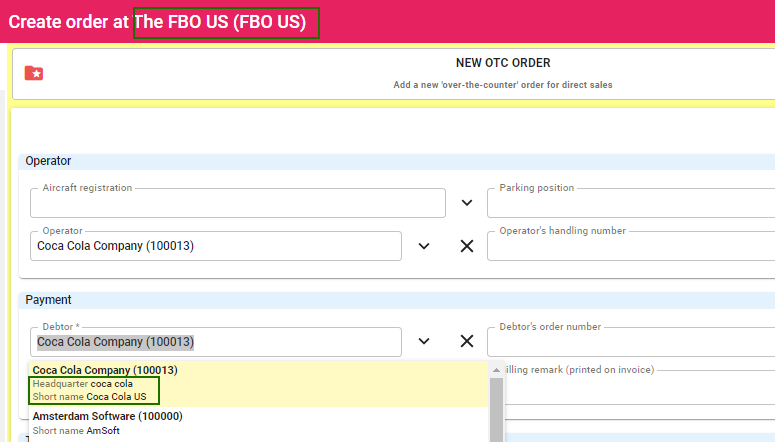Click the red starred folder favorites icon
The width and height of the screenshot is (775, 442).
[34, 73]
